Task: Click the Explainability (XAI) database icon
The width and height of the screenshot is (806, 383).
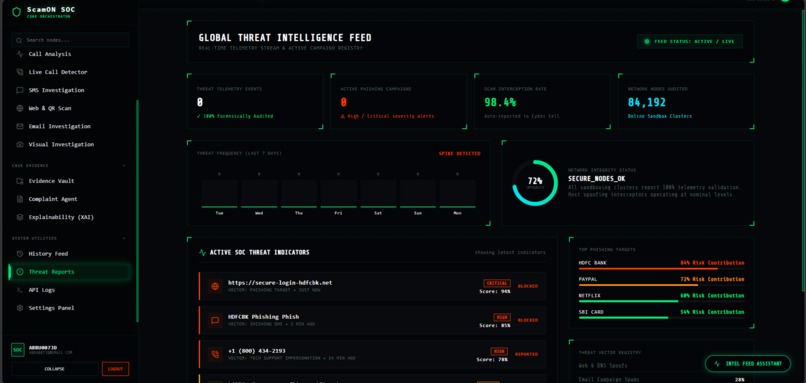Action: point(20,217)
